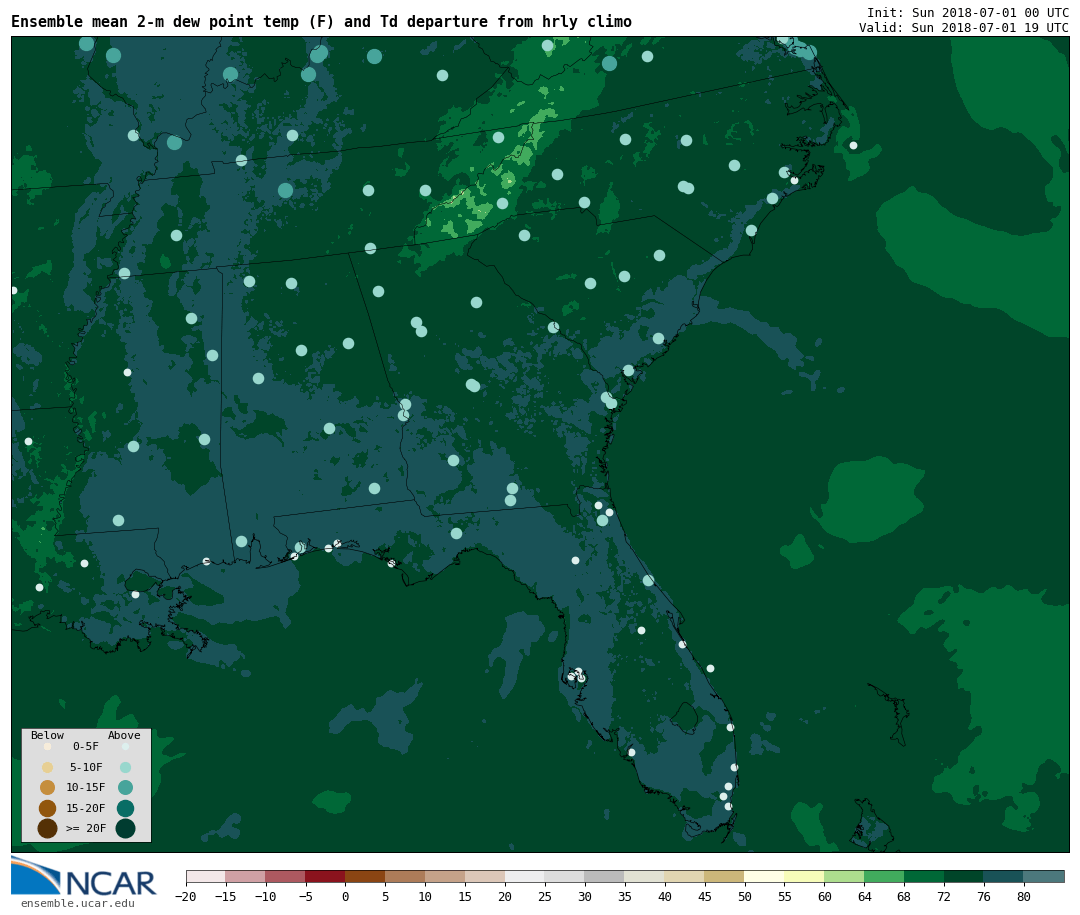This screenshot has height=915, width=1080.
Task: Click the '50' colorbar tick label
Action: click(745, 897)
